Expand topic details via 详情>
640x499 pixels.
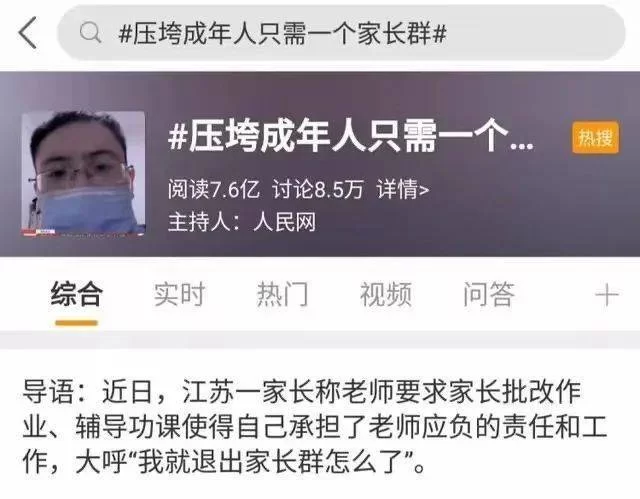click(x=403, y=189)
